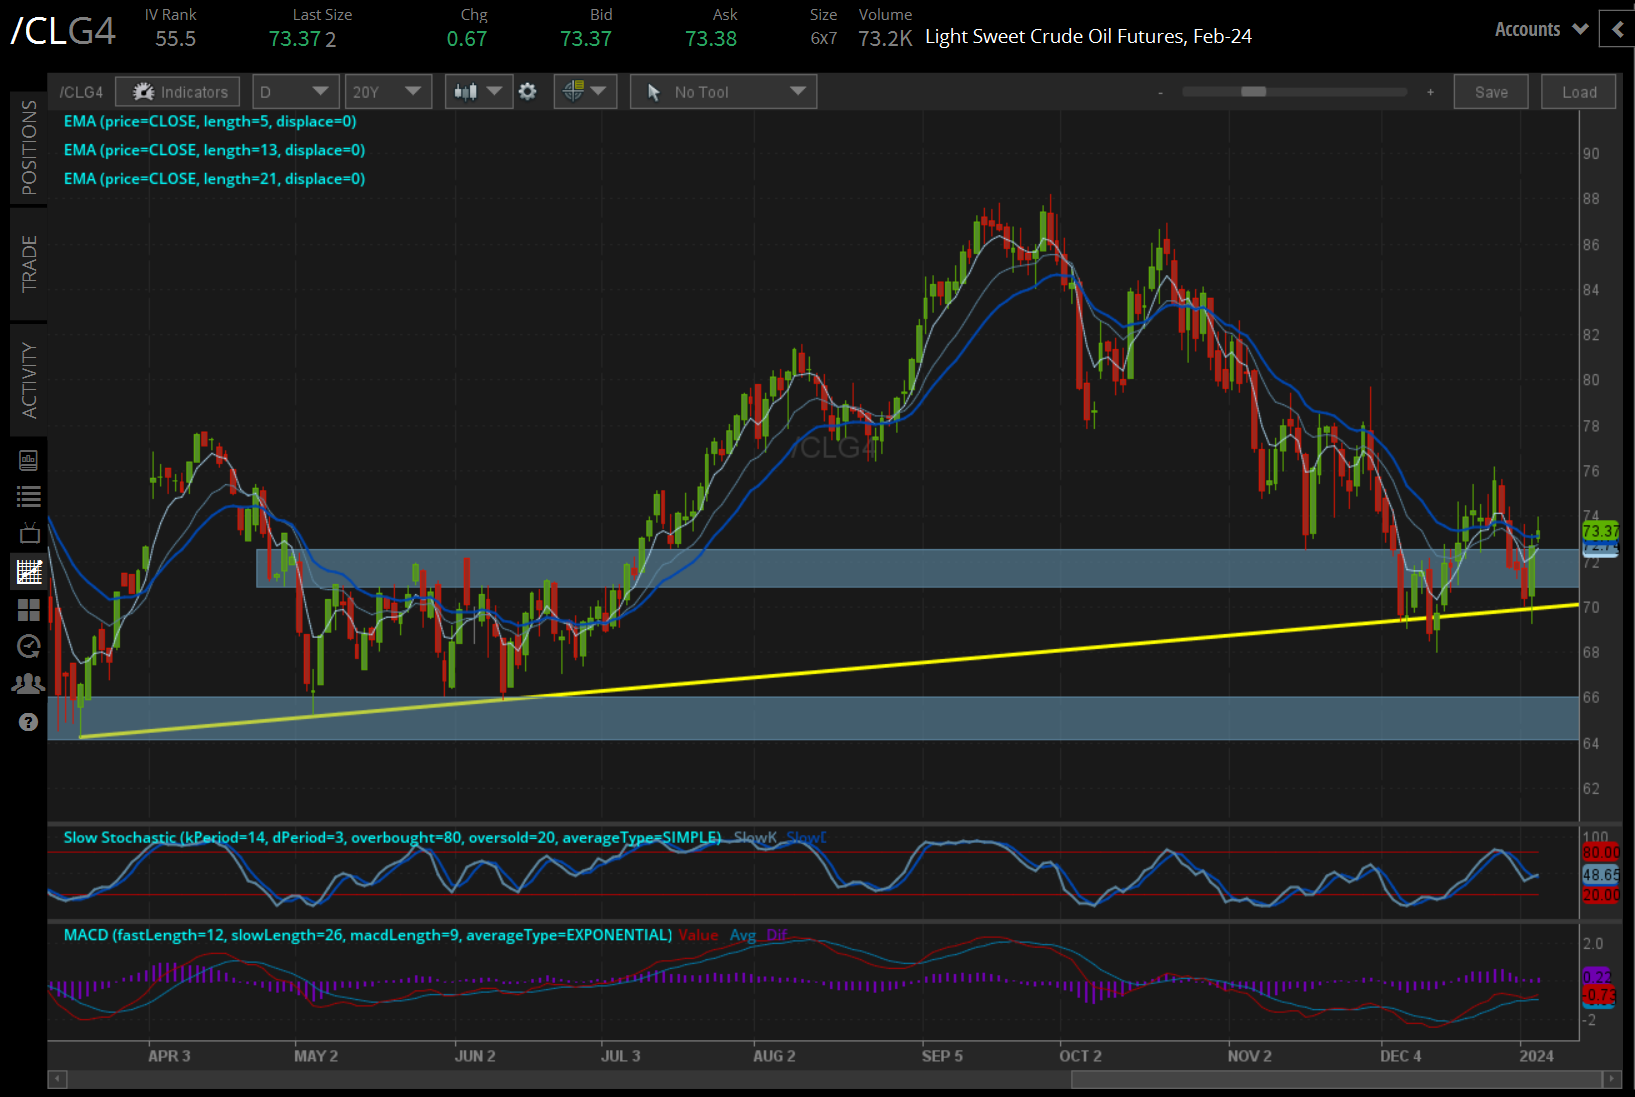Switch to the POSITIONS side tab
This screenshot has height=1097, width=1635.
coord(29,148)
